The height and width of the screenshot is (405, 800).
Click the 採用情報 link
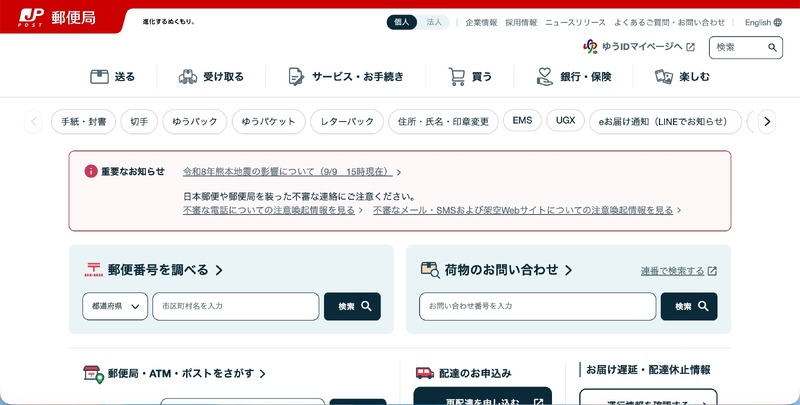coord(521,22)
